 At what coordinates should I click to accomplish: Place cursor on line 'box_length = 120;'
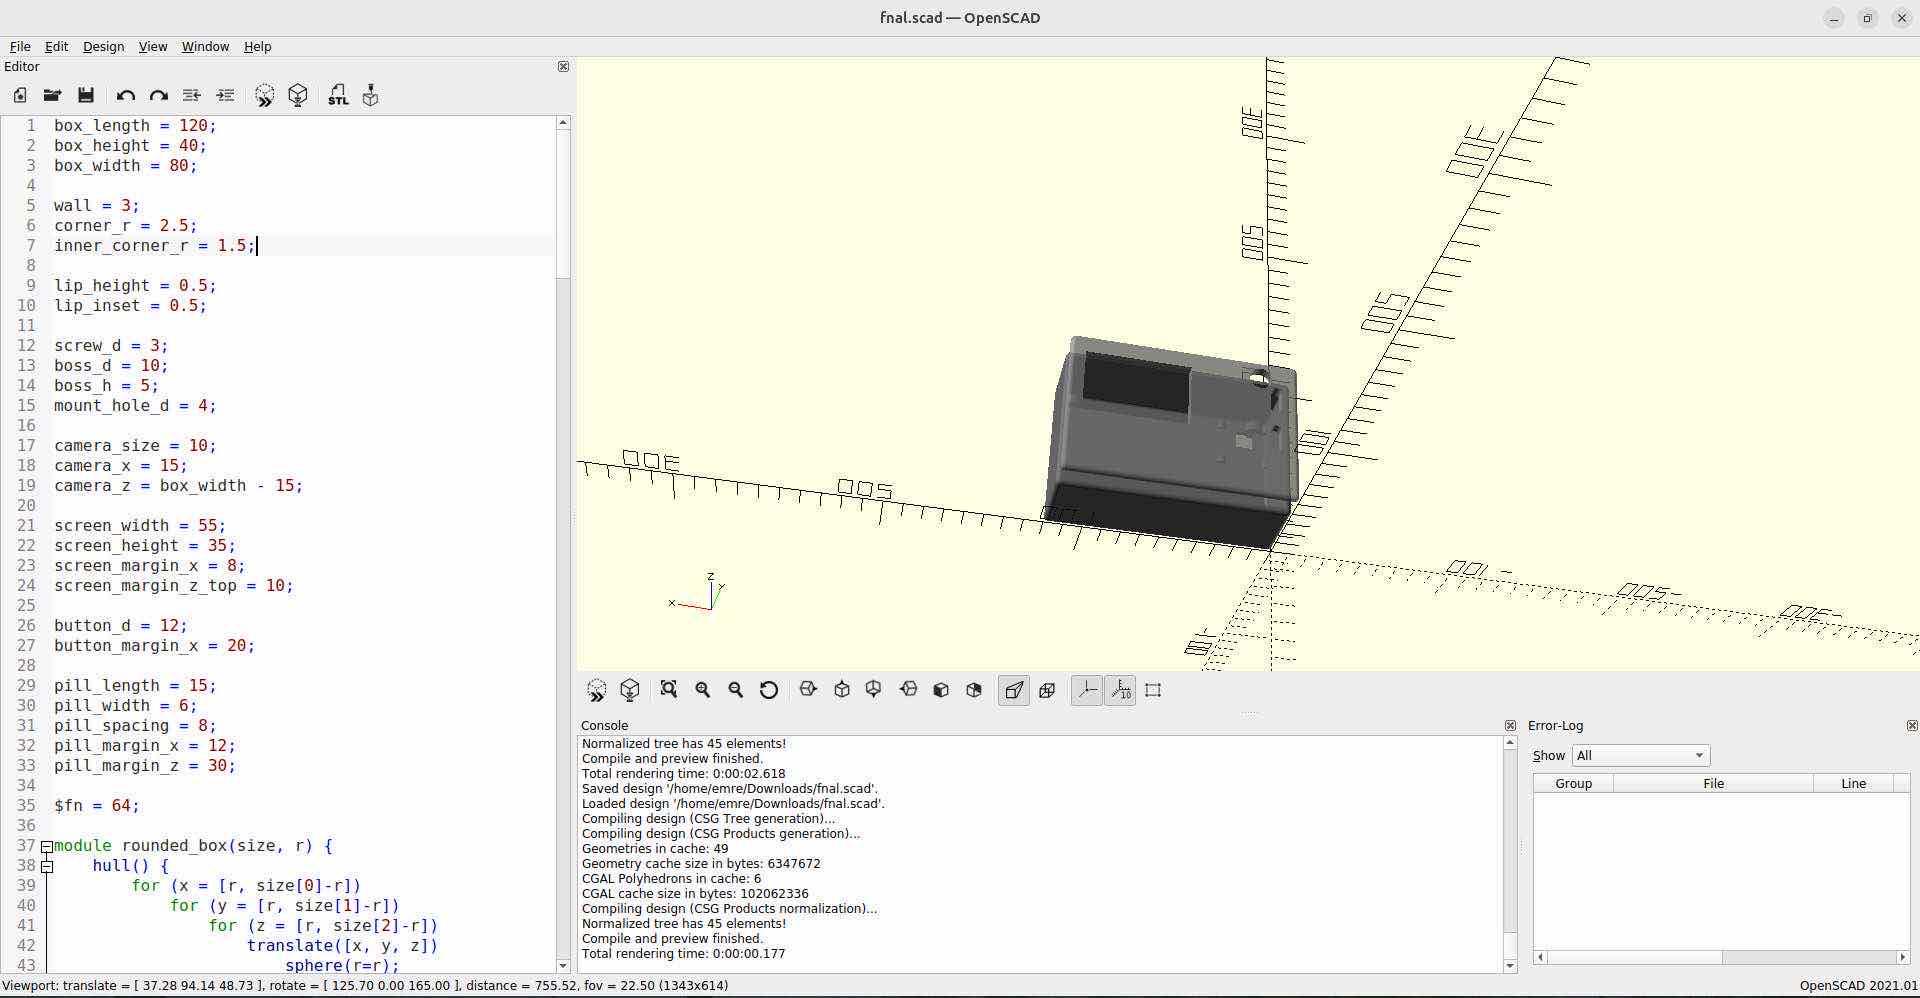135,126
